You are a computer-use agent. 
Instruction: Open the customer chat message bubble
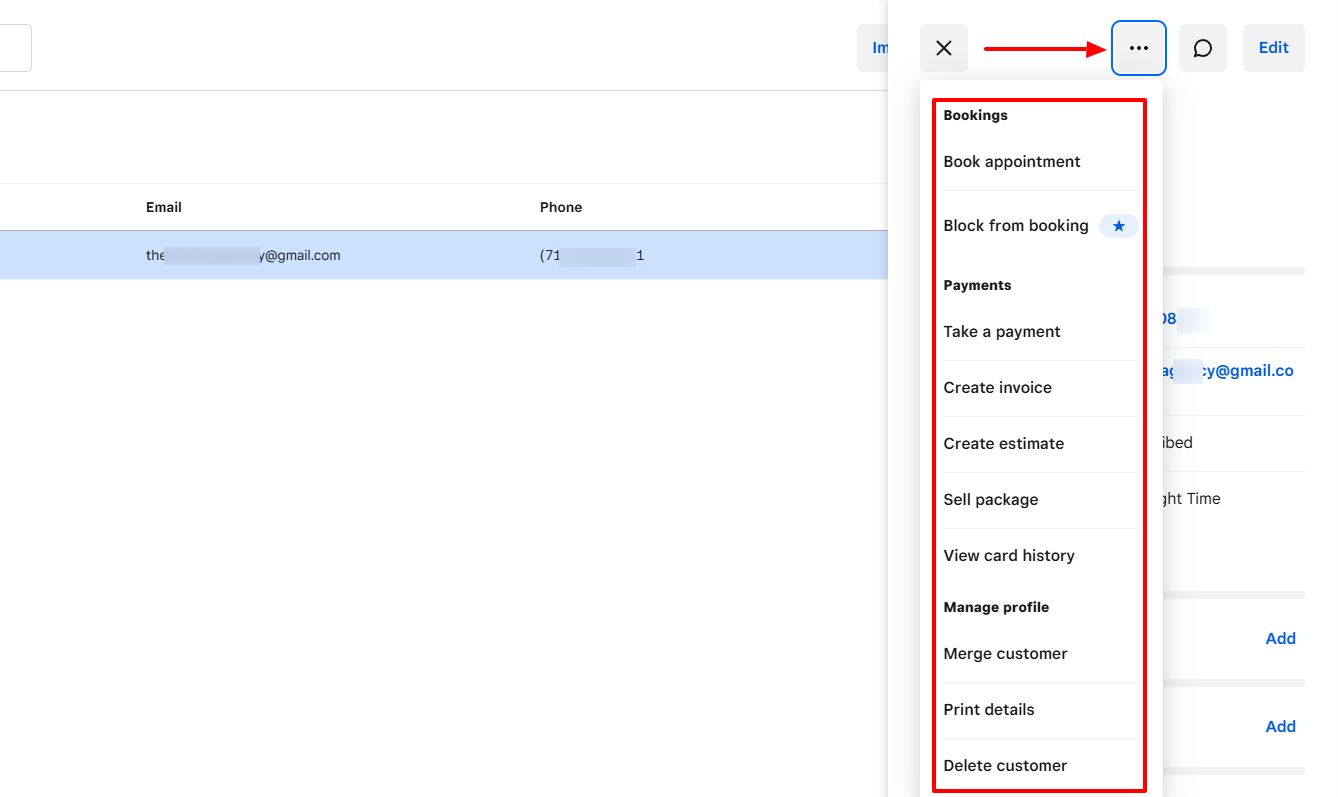(x=1202, y=47)
